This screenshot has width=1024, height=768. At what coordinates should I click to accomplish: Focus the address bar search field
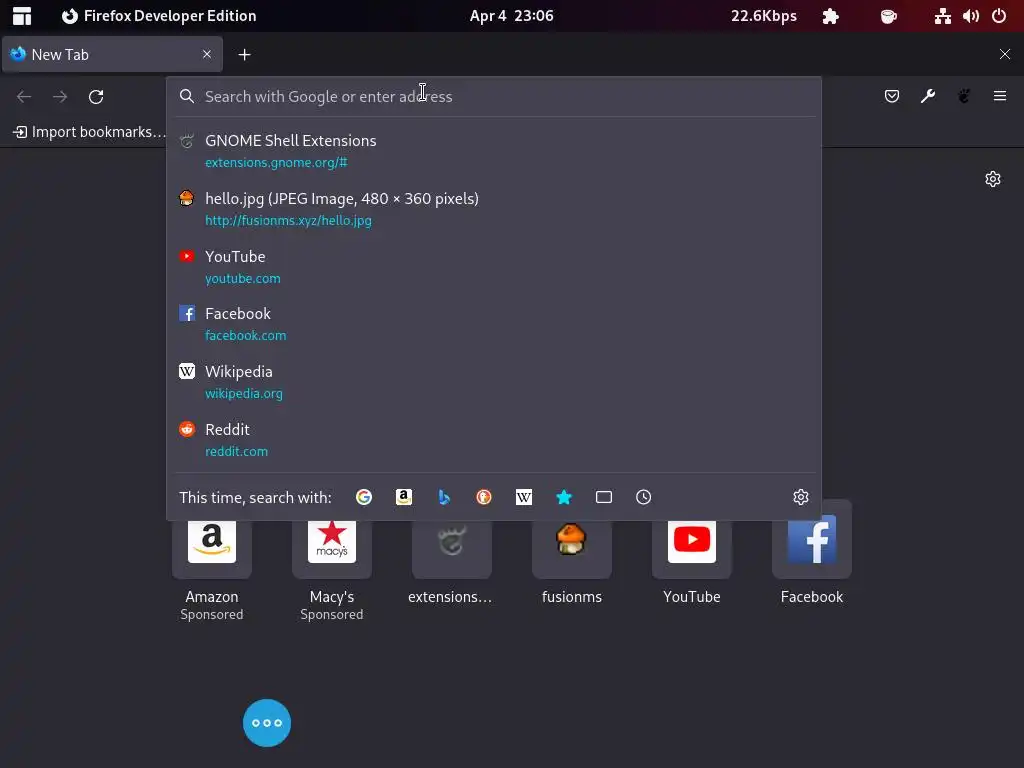[494, 97]
